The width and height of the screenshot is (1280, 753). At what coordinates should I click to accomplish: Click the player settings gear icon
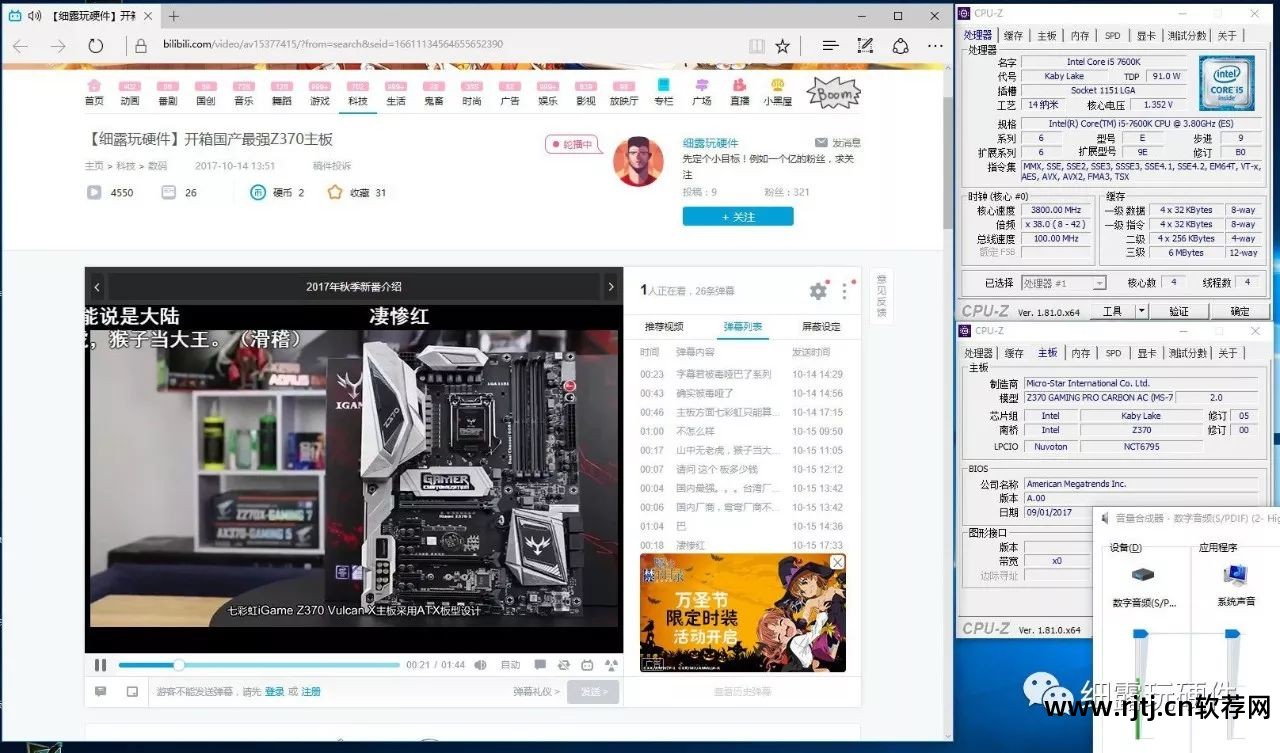click(818, 291)
